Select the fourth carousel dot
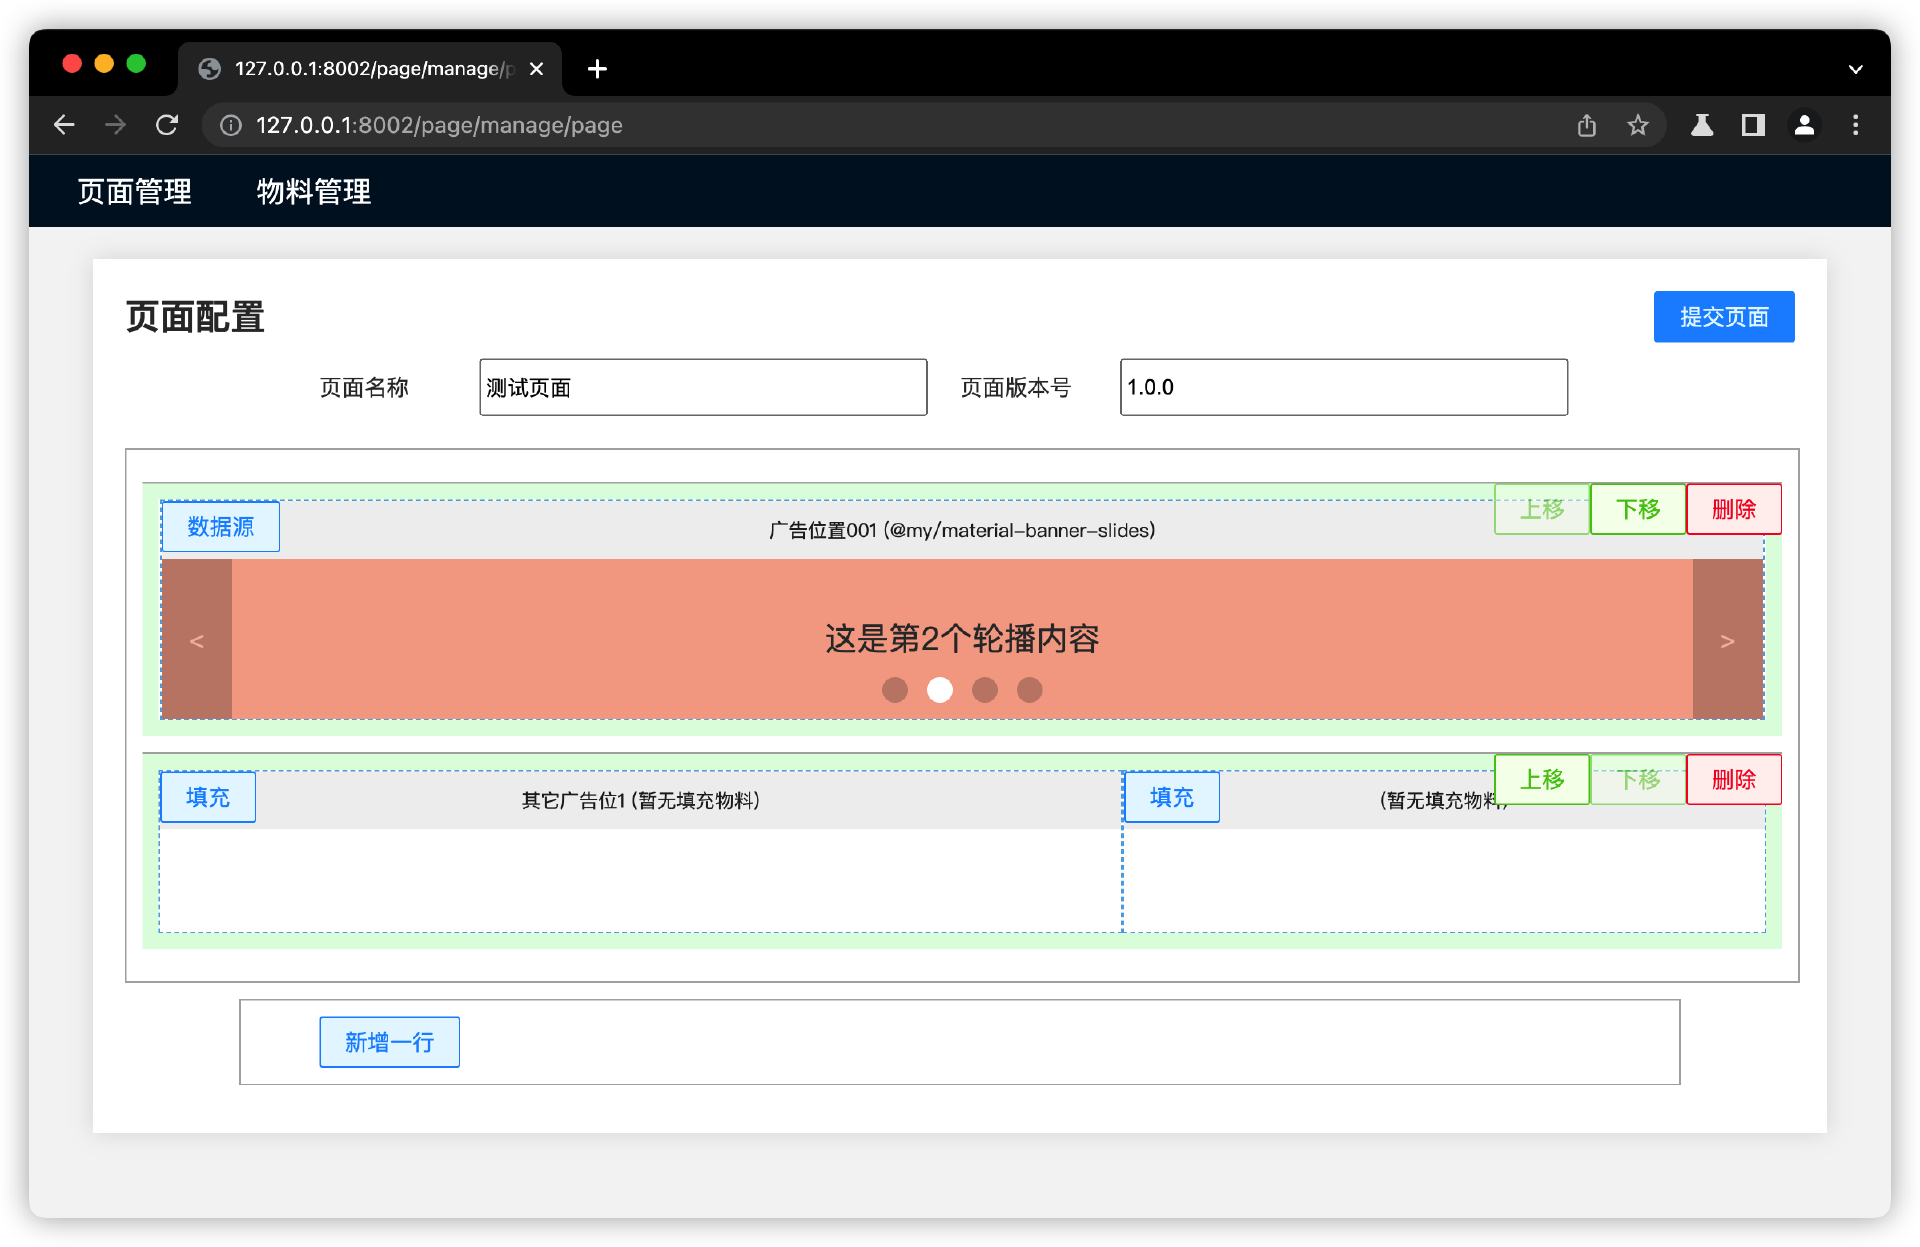The image size is (1920, 1247). pos(1030,690)
